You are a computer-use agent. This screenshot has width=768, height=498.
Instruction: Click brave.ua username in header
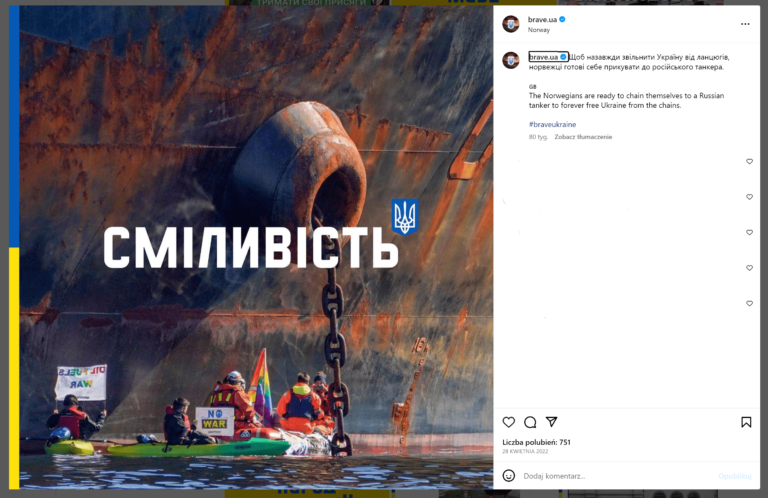[x=542, y=20]
